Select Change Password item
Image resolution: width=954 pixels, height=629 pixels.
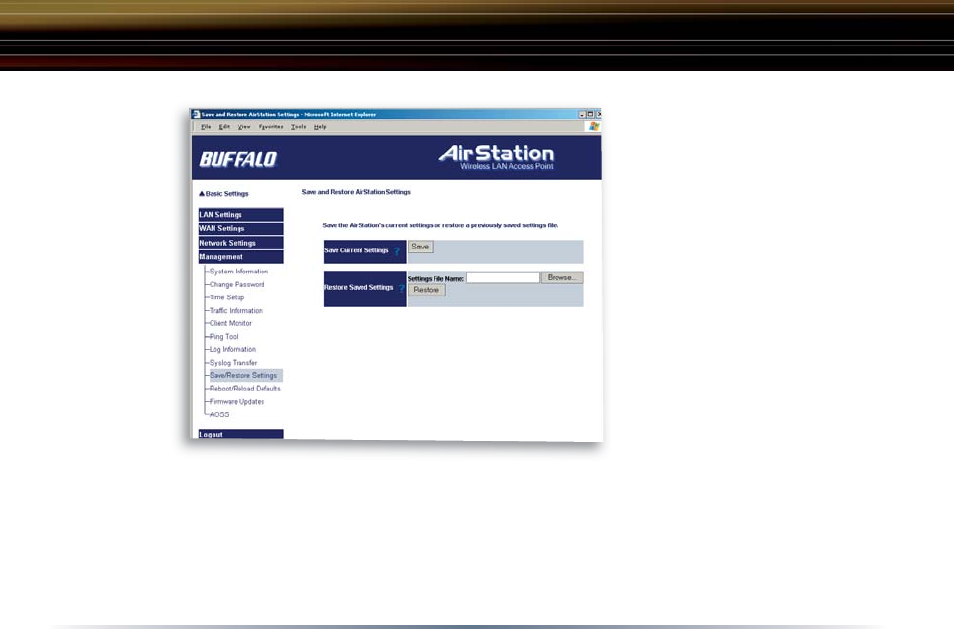(237, 284)
